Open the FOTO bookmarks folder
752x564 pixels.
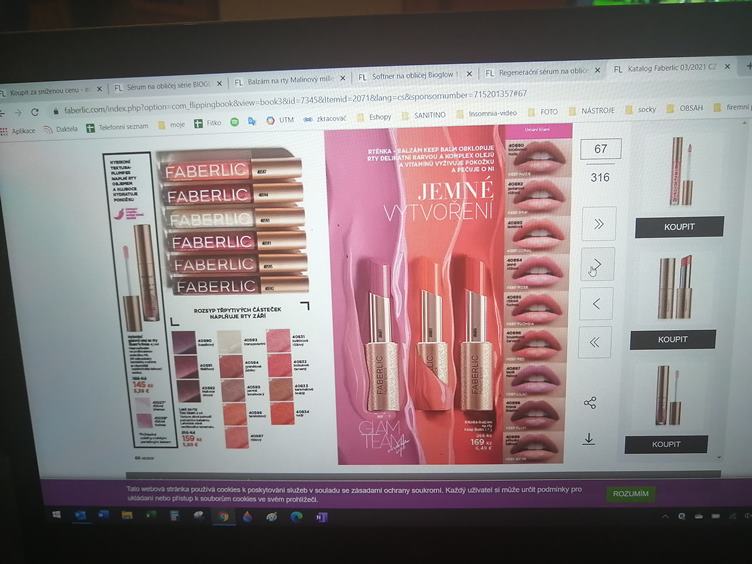pyautogui.click(x=543, y=112)
